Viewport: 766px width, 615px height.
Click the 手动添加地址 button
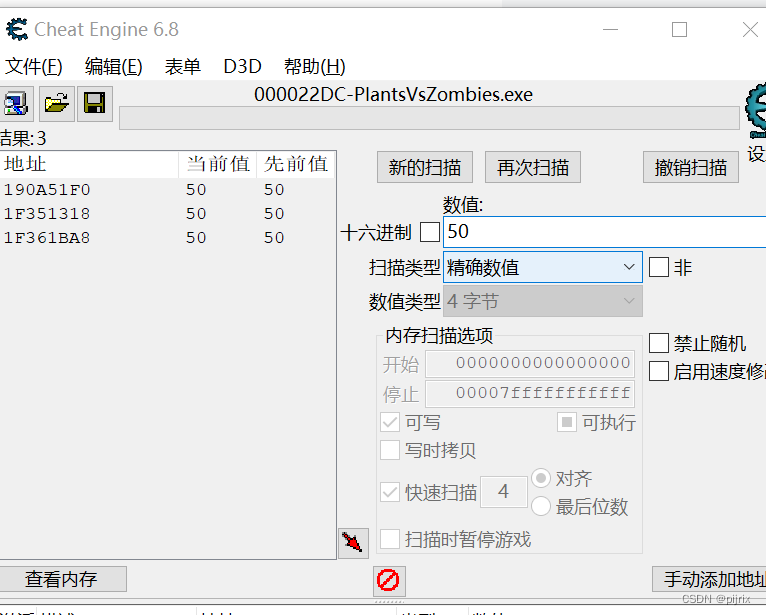pos(709,579)
